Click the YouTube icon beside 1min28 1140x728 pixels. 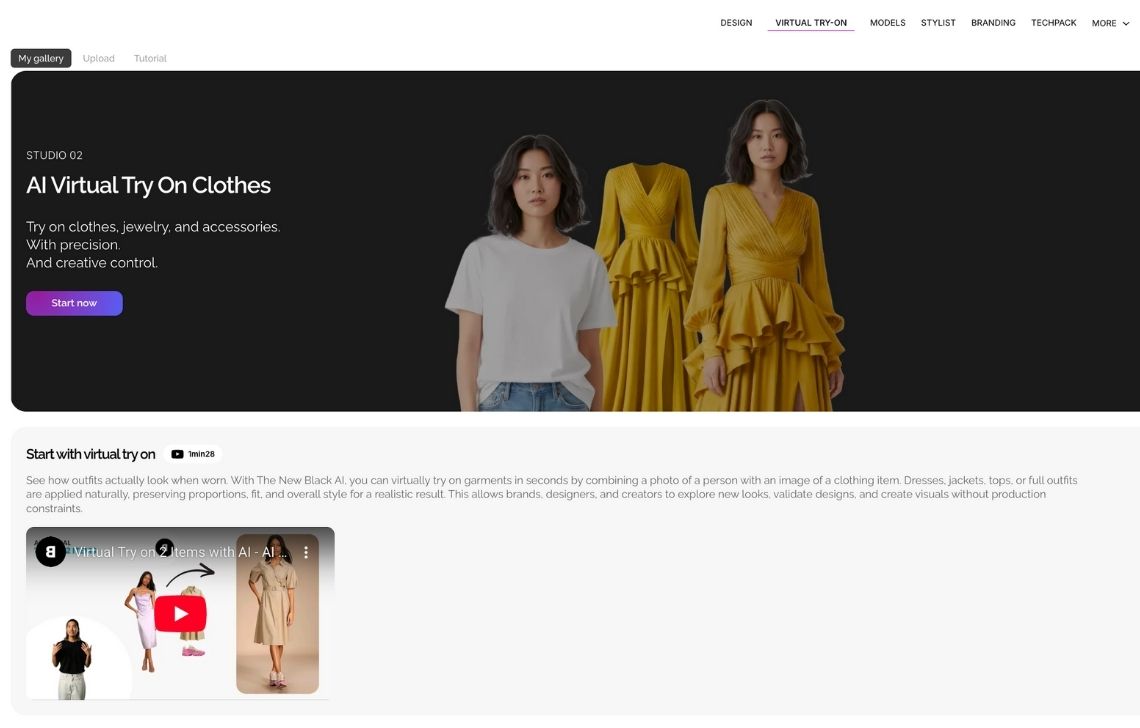click(177, 454)
